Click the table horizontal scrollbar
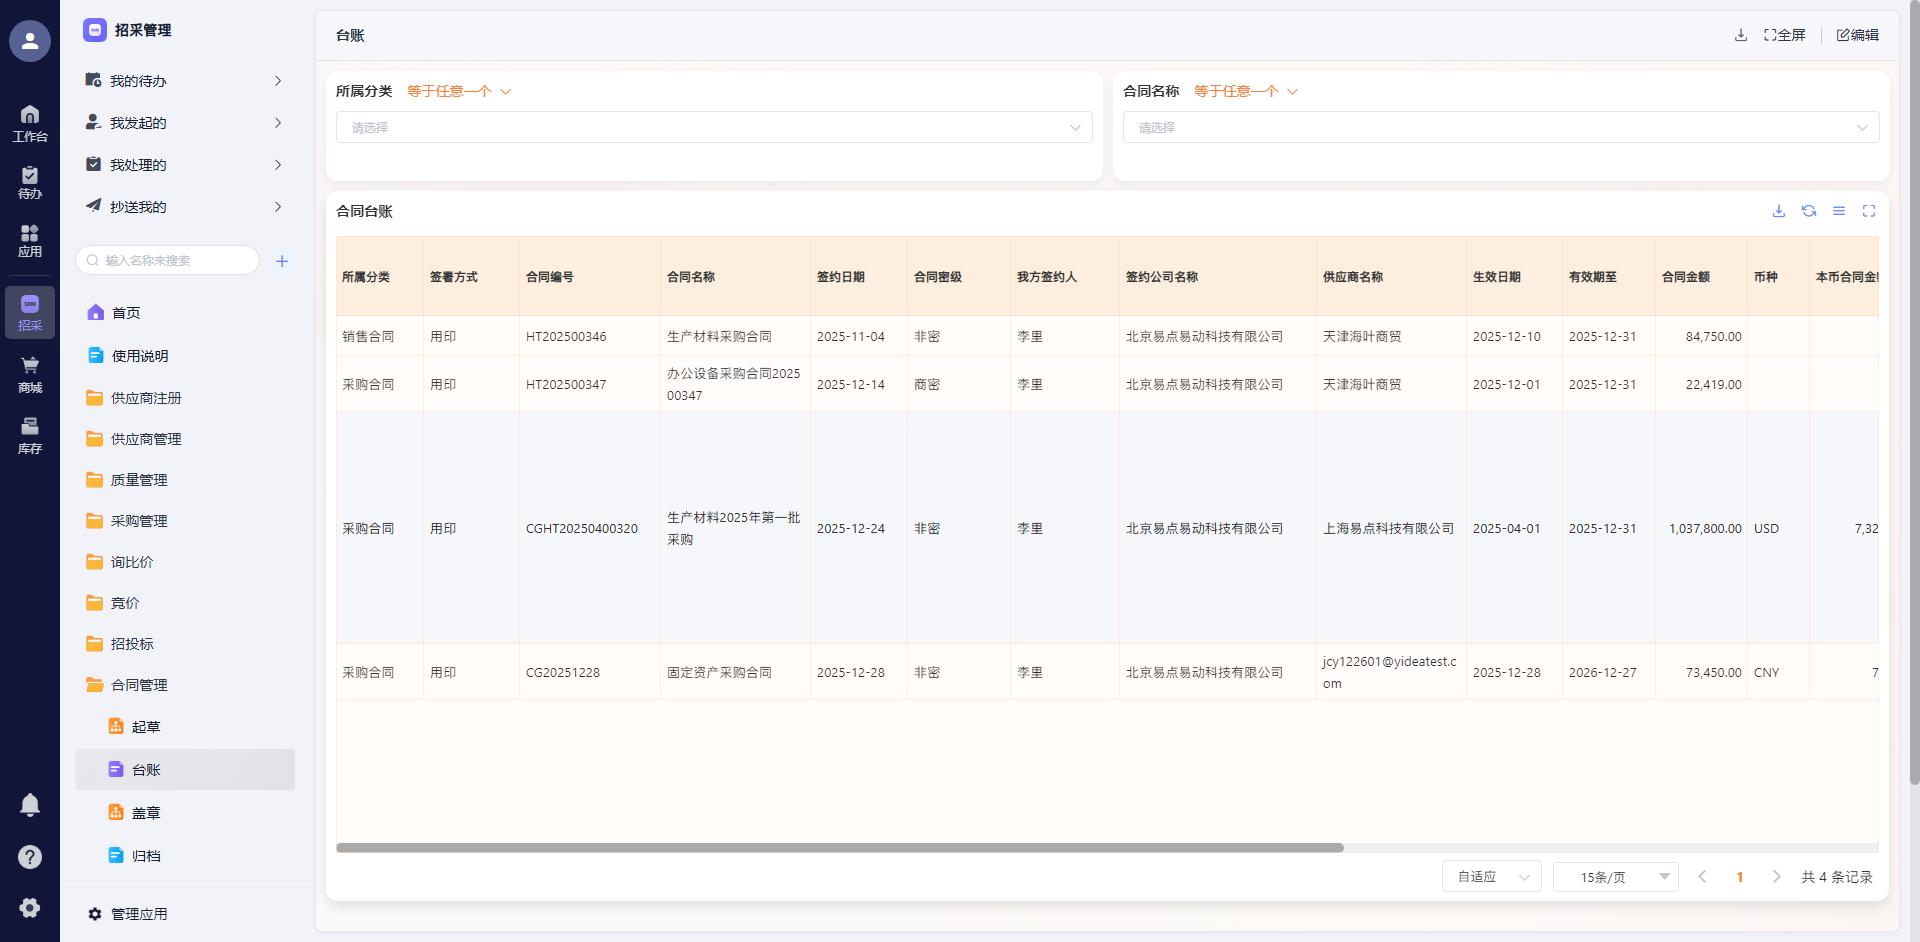 tap(840, 848)
